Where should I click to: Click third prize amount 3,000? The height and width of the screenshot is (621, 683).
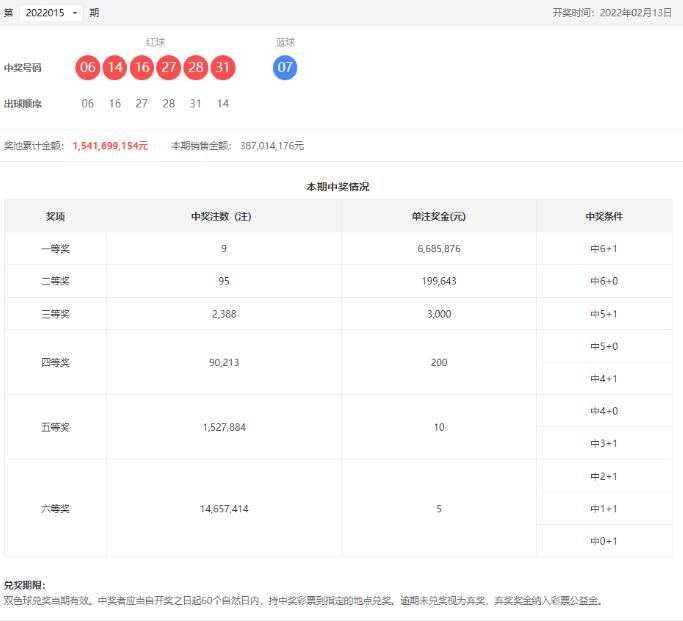pos(439,314)
